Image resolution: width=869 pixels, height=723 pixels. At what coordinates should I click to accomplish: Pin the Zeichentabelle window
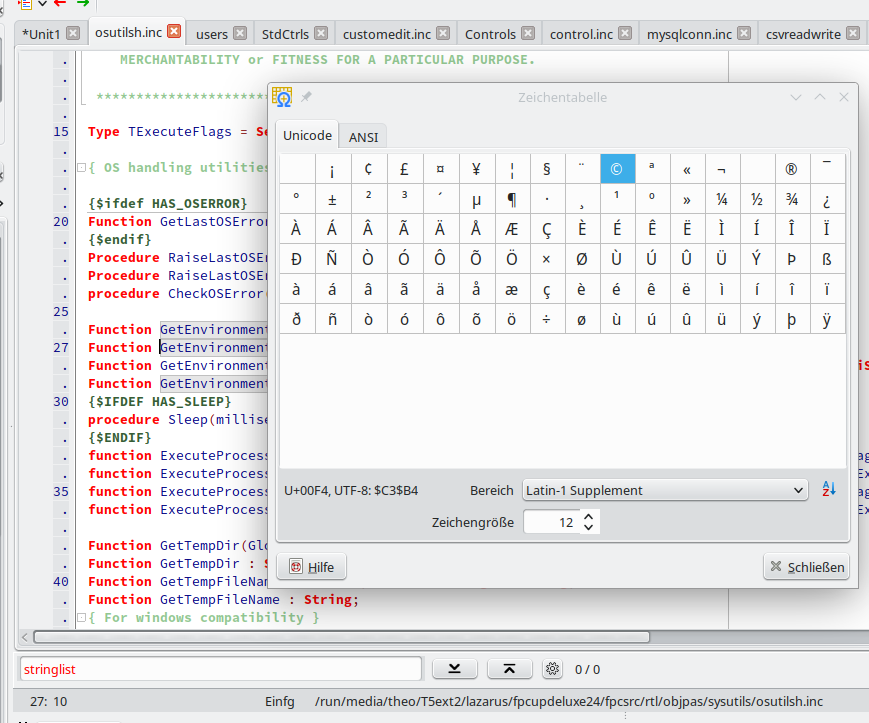pos(306,97)
